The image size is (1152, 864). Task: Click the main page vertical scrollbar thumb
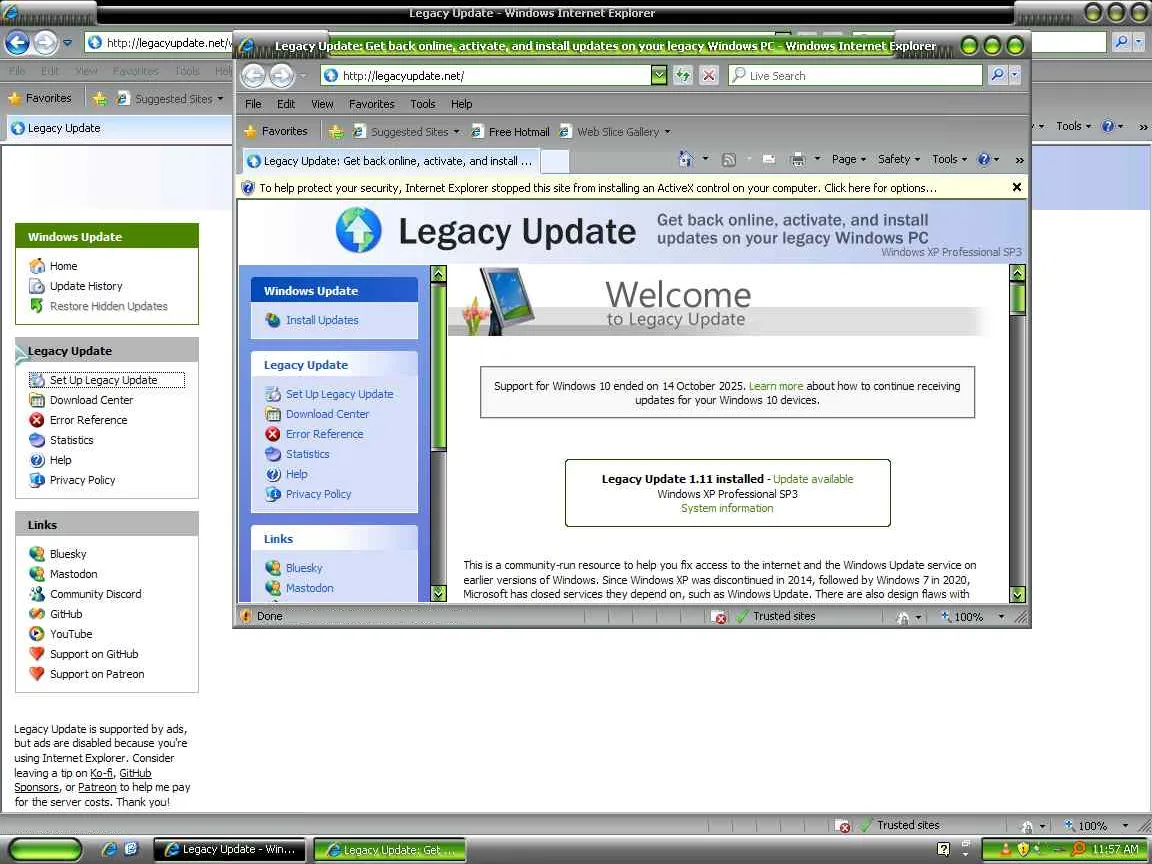point(1018,299)
